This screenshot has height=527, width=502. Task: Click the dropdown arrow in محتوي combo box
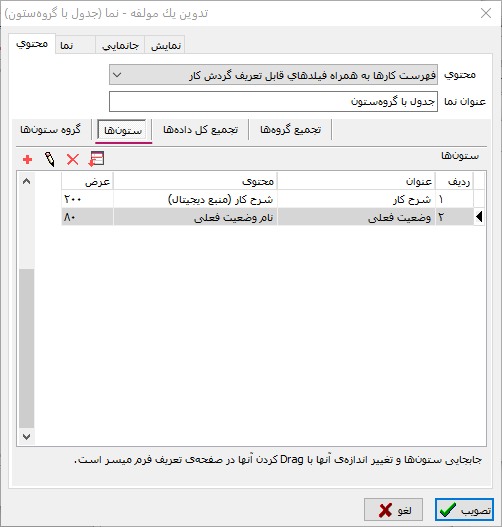(117, 75)
